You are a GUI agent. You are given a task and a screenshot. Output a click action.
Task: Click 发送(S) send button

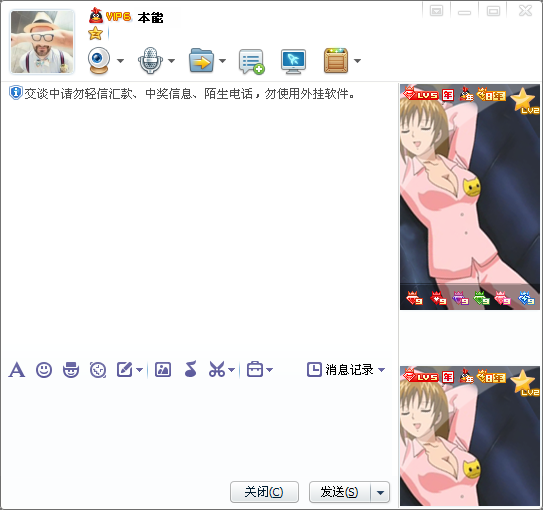coord(339,492)
